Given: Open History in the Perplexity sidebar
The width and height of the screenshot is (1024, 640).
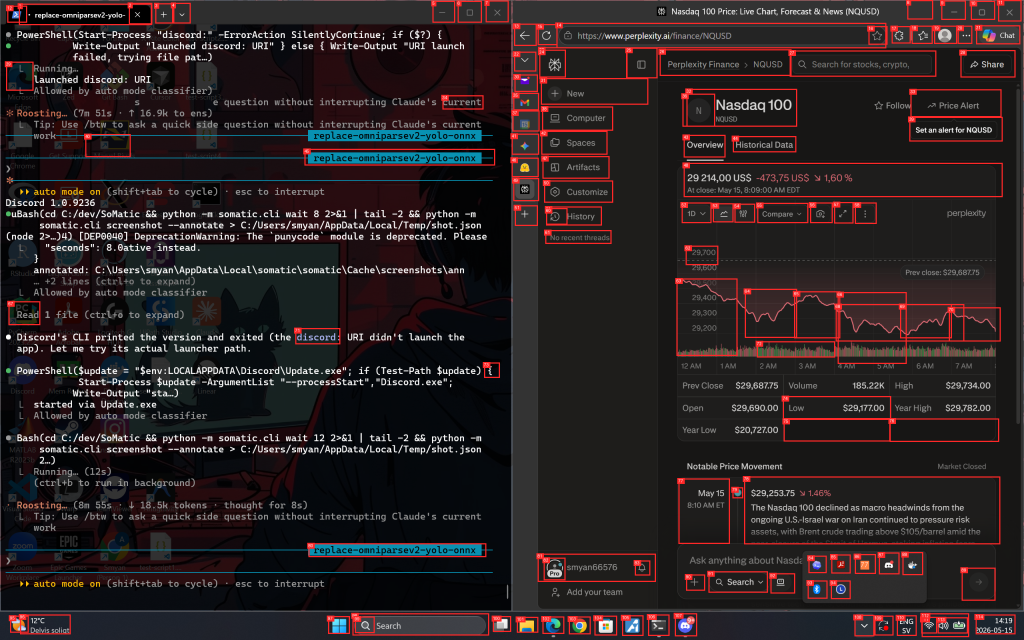Looking at the screenshot, I should point(573,216).
